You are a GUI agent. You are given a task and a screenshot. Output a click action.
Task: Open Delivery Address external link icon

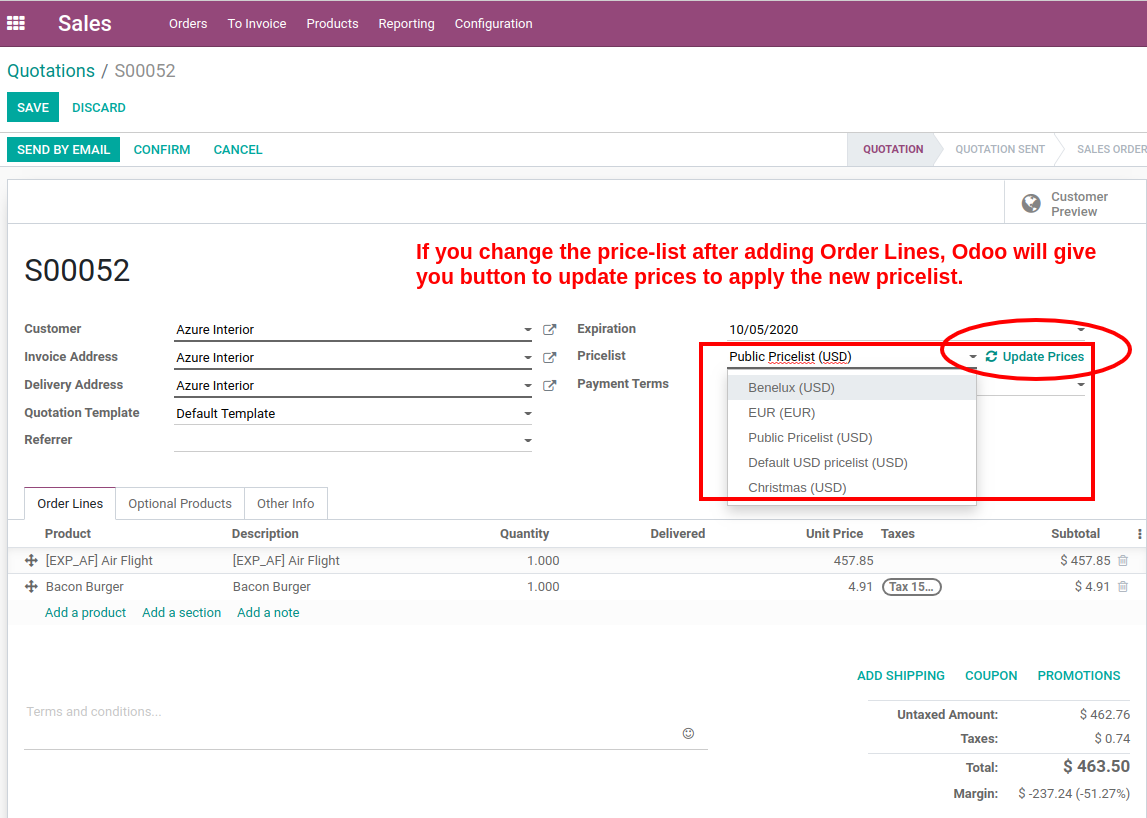point(549,386)
